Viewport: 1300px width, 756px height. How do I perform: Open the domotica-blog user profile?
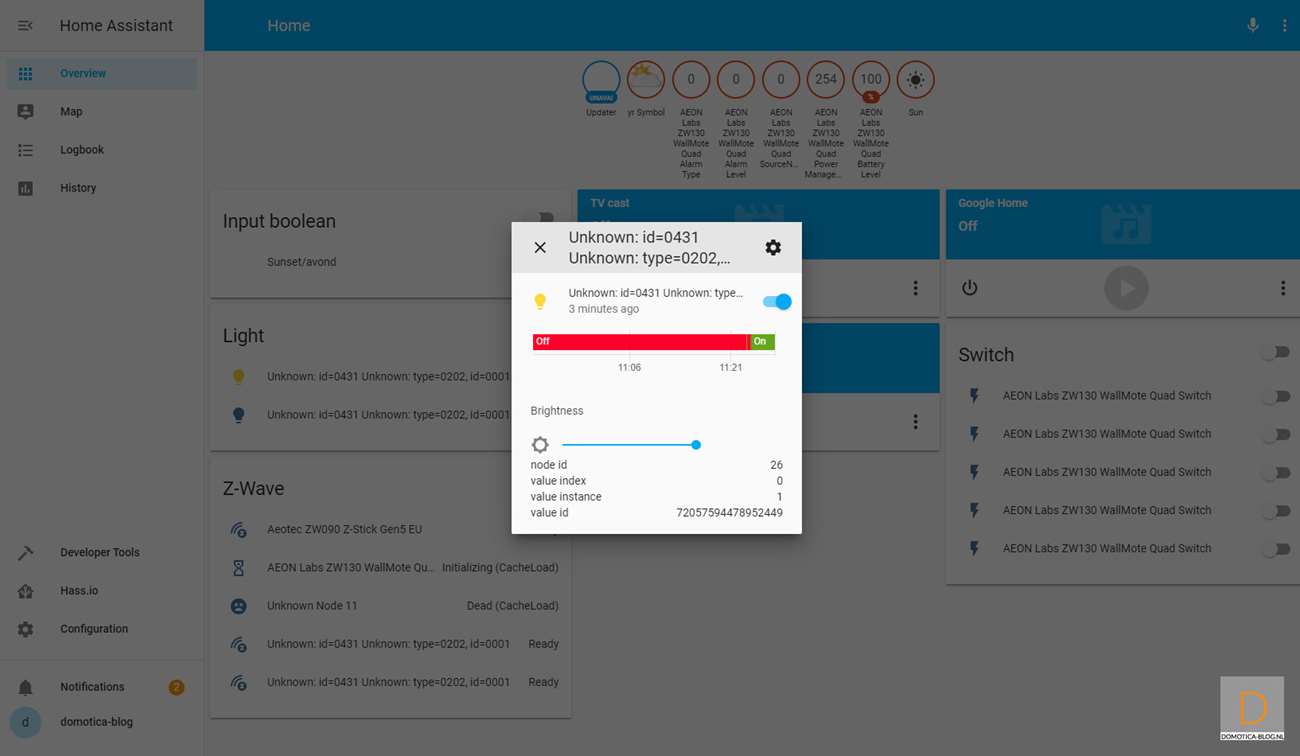[96, 722]
